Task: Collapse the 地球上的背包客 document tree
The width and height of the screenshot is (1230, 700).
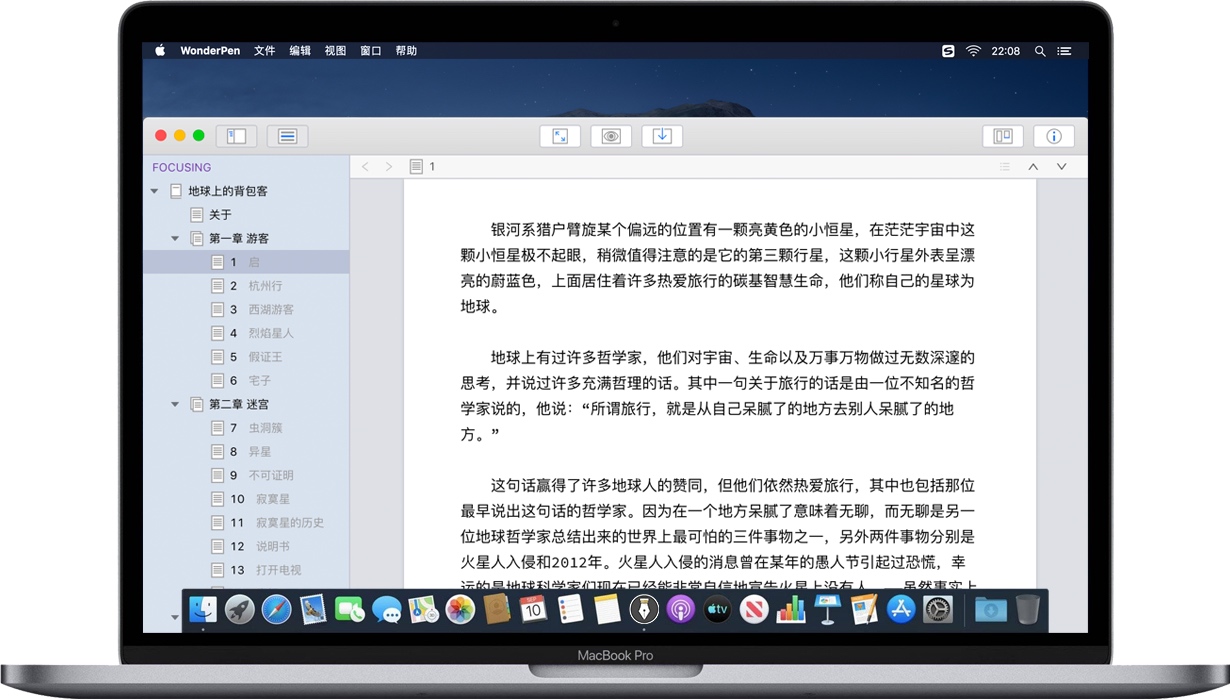Action: pos(155,190)
